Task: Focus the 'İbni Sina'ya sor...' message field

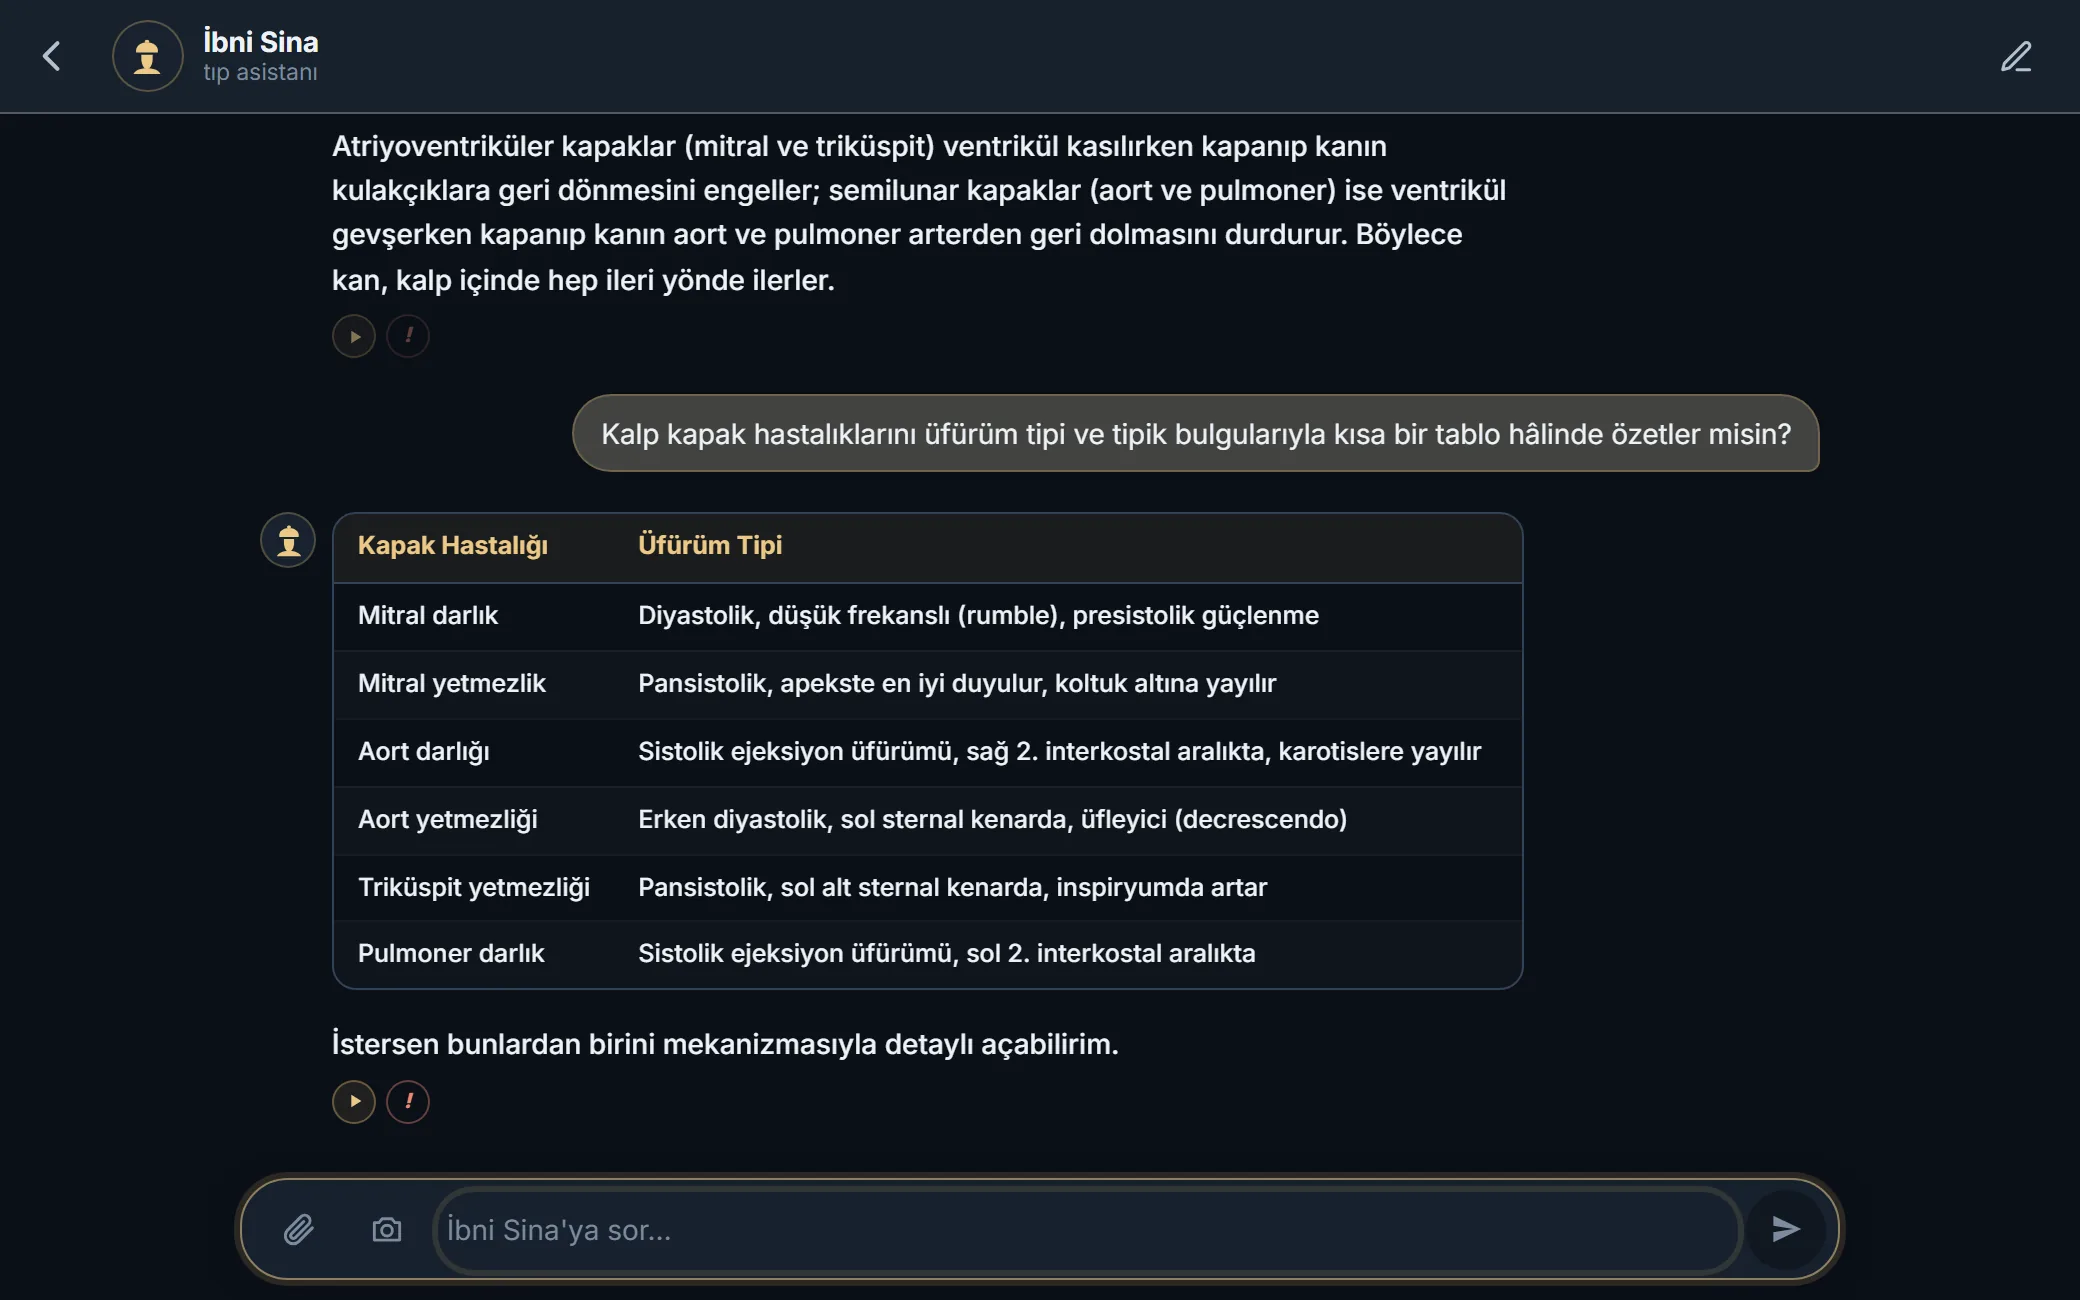Action: (x=1088, y=1229)
